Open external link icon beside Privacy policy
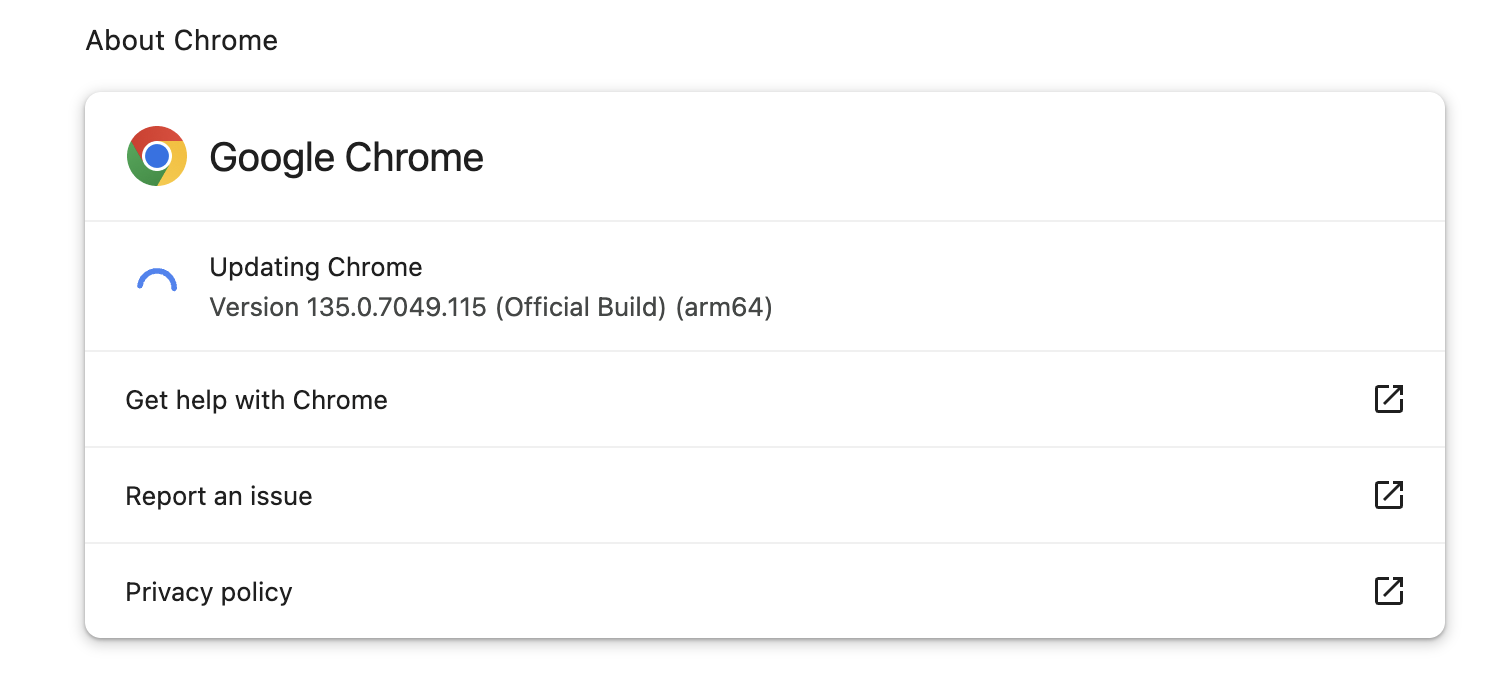The image size is (1494, 682). (x=1389, y=591)
